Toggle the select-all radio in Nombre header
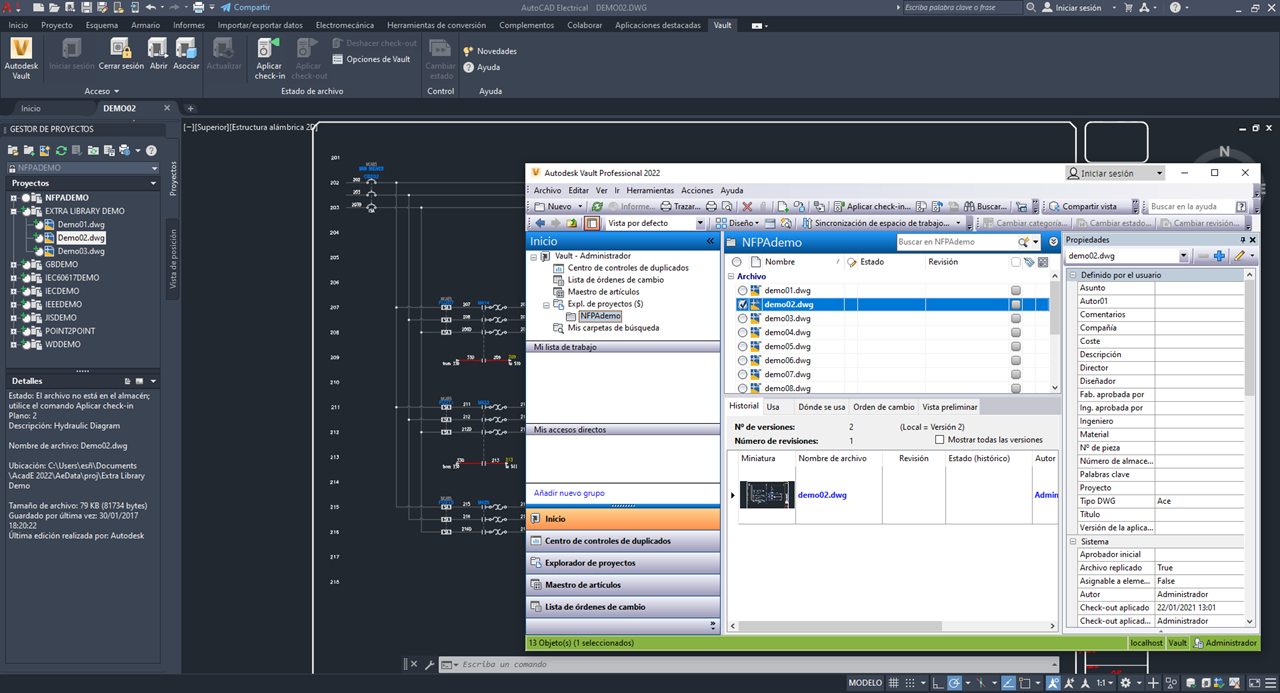This screenshot has width=1280, height=693. (x=737, y=262)
